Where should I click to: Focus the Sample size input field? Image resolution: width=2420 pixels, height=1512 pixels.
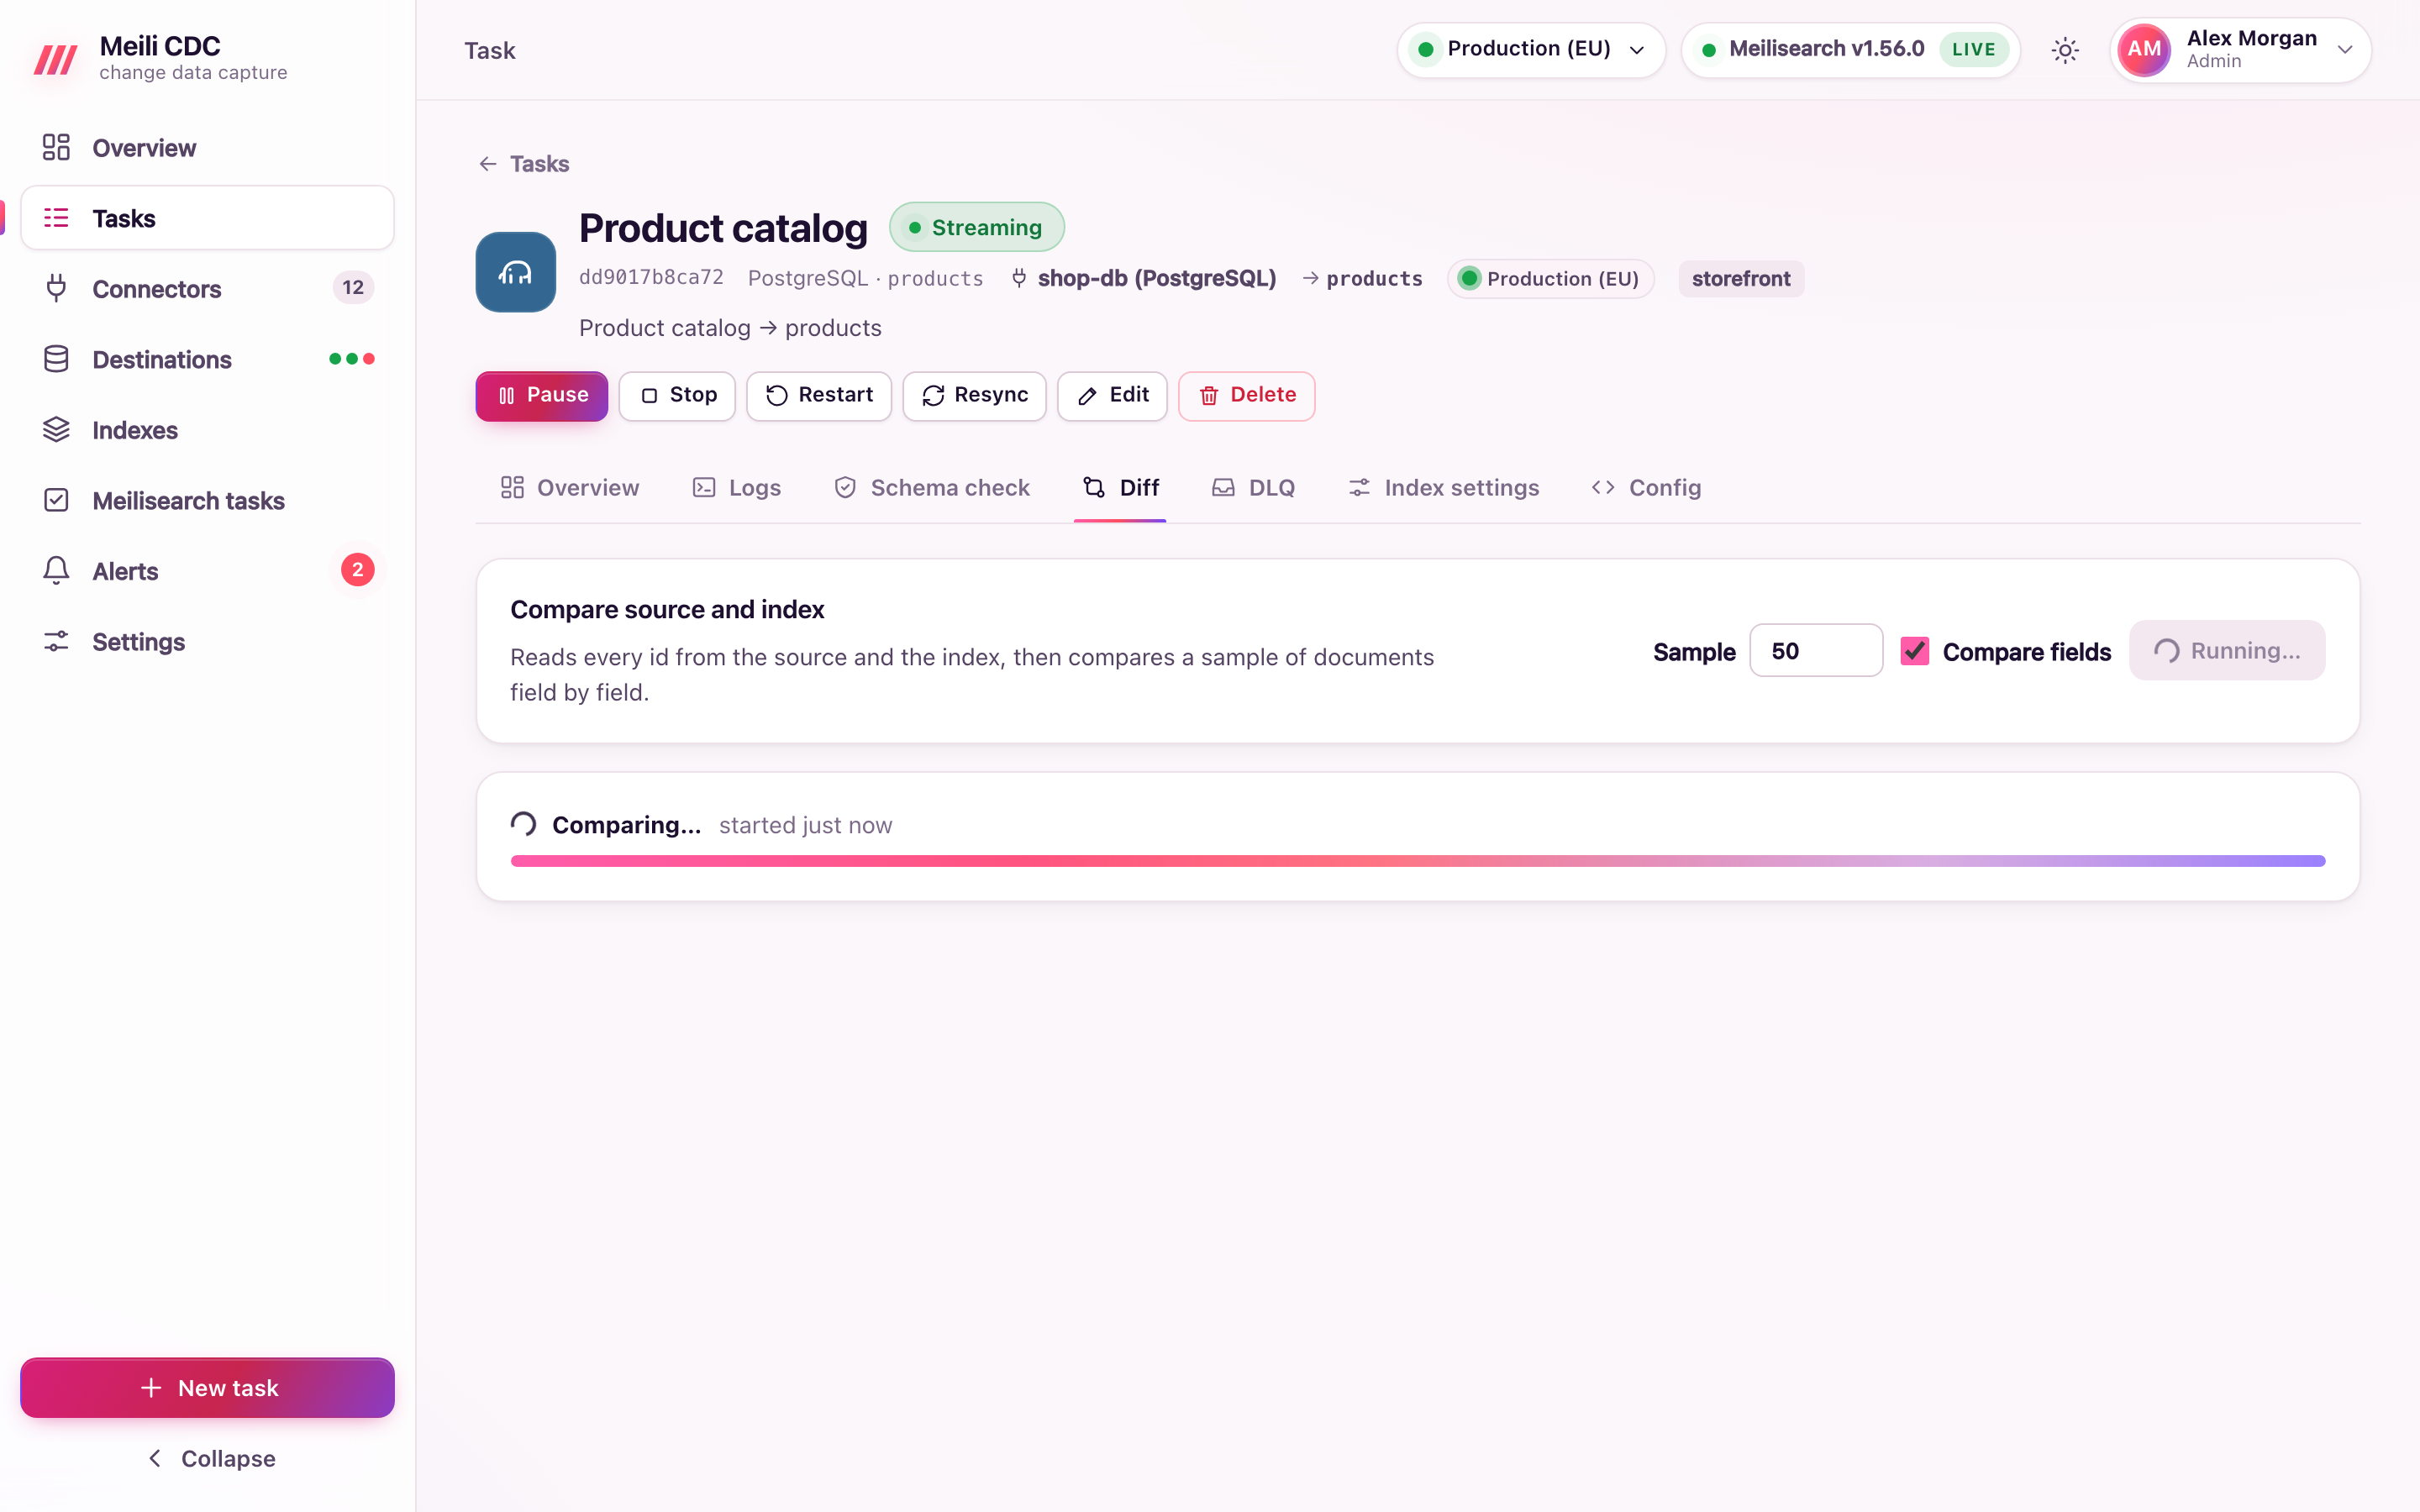[x=1816, y=651]
